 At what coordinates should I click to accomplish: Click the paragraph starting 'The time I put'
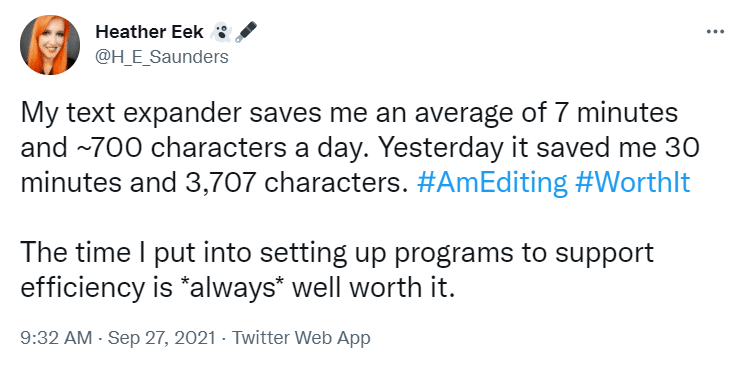(337, 271)
